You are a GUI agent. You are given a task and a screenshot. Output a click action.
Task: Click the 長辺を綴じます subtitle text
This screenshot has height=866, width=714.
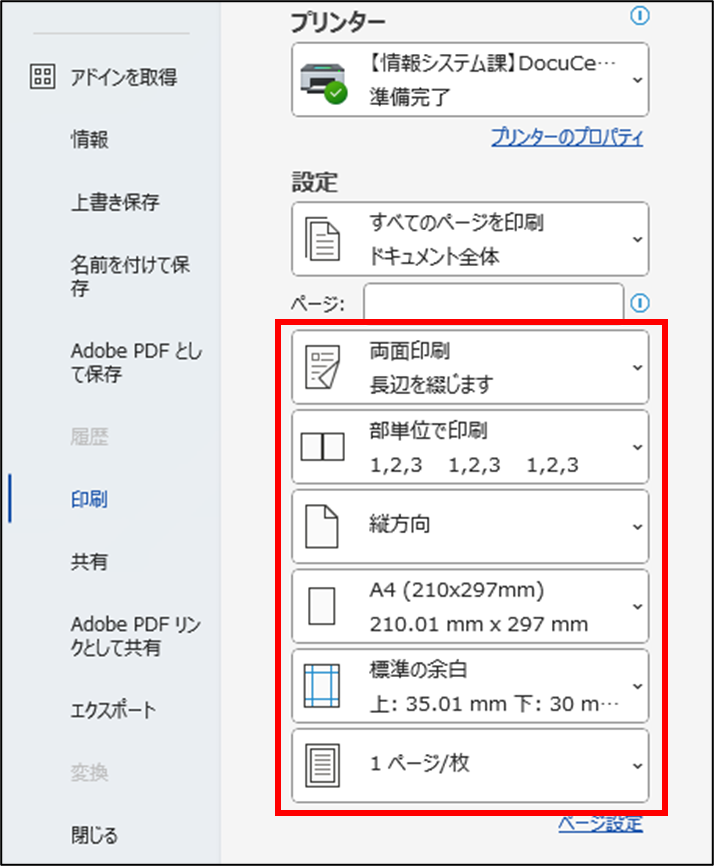click(x=431, y=384)
